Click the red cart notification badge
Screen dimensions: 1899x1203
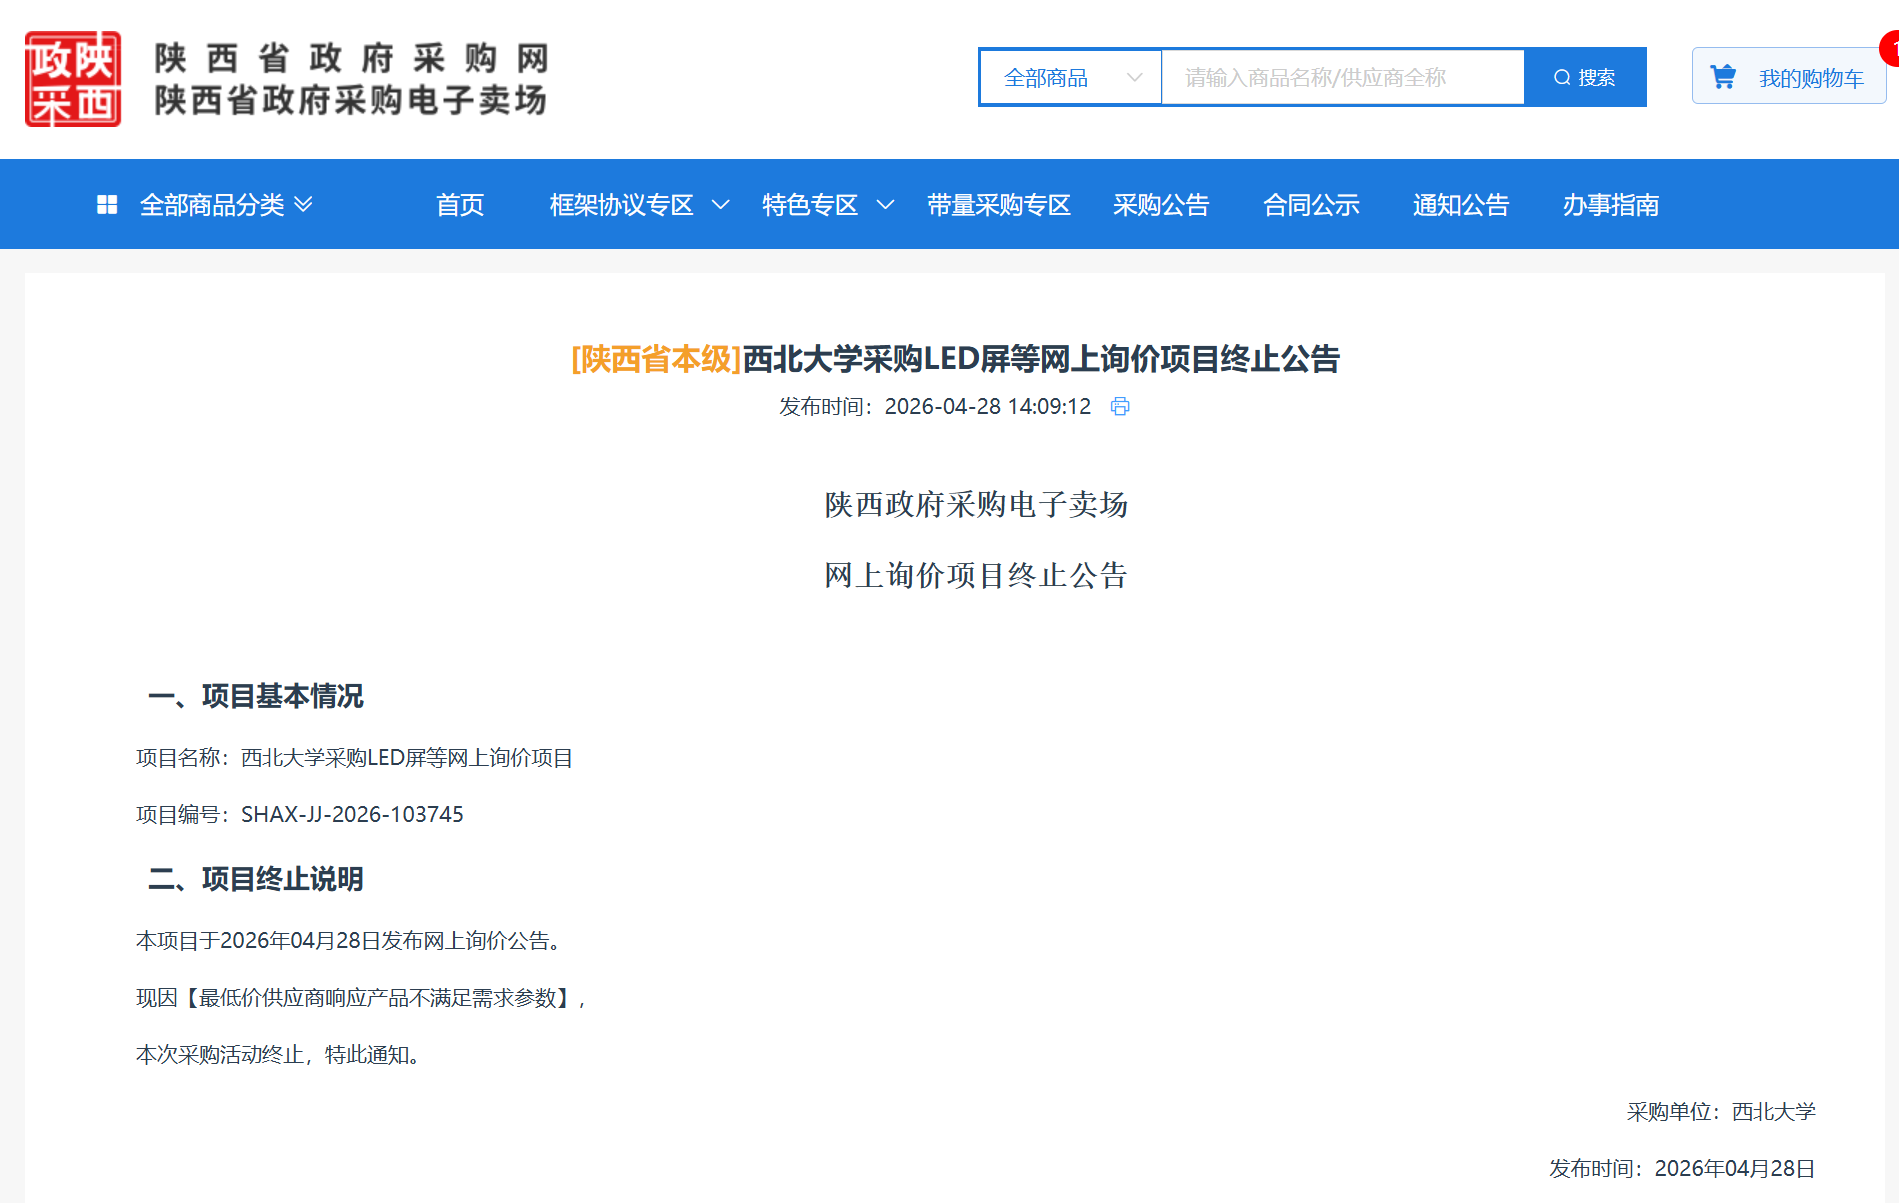(1889, 49)
